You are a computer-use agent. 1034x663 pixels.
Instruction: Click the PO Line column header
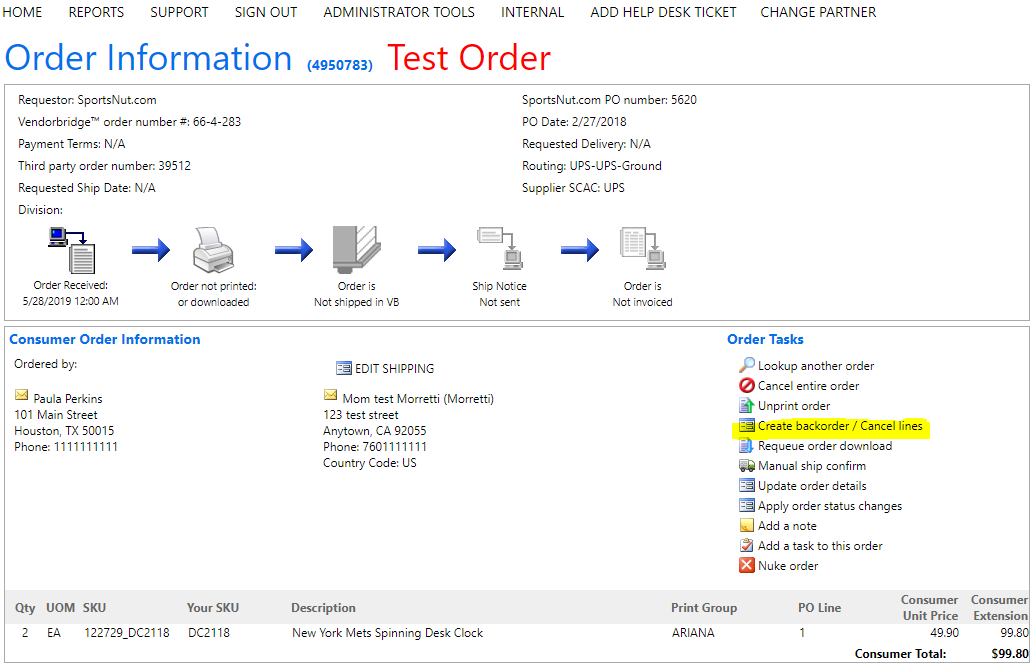[x=819, y=608]
